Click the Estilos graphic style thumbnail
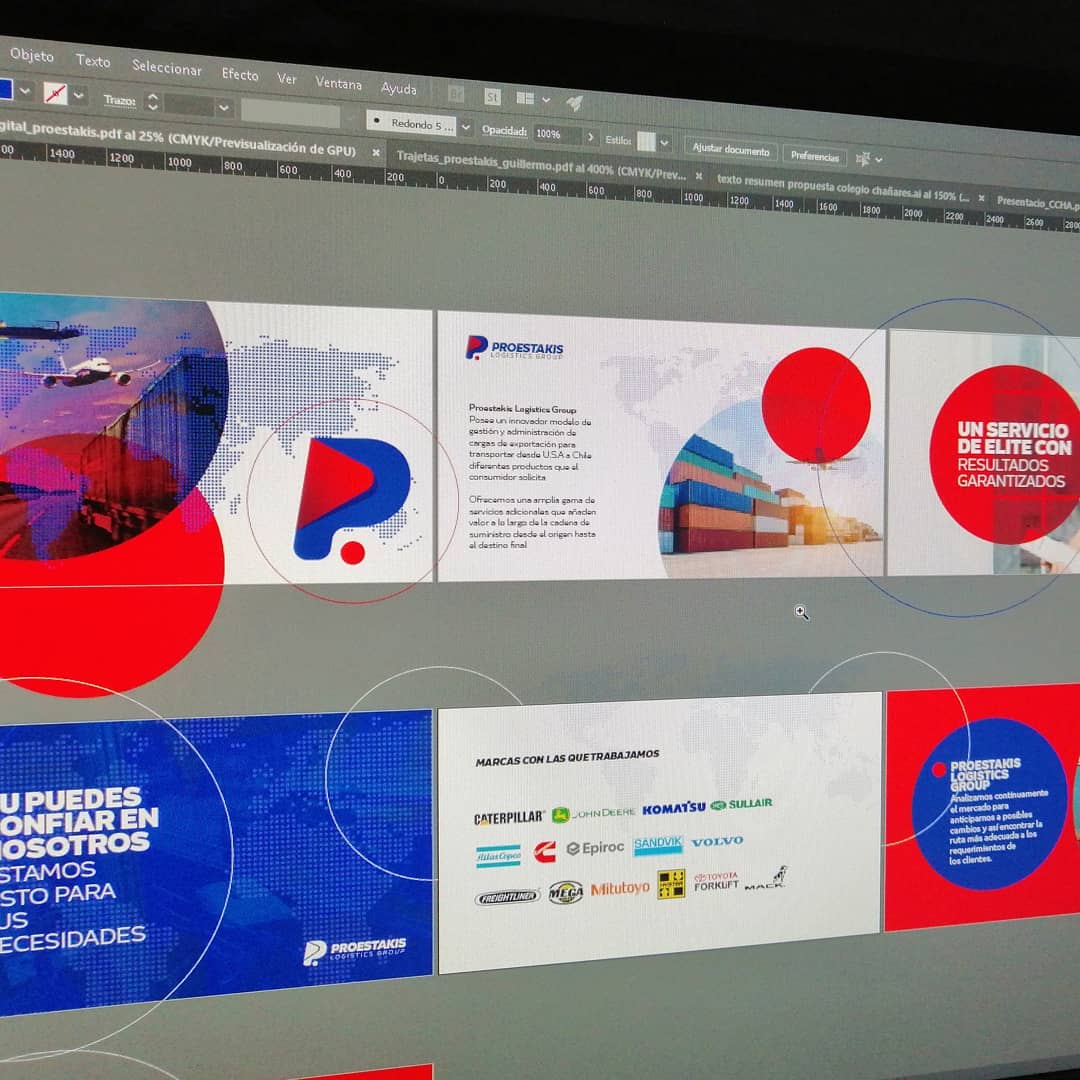 tap(647, 141)
